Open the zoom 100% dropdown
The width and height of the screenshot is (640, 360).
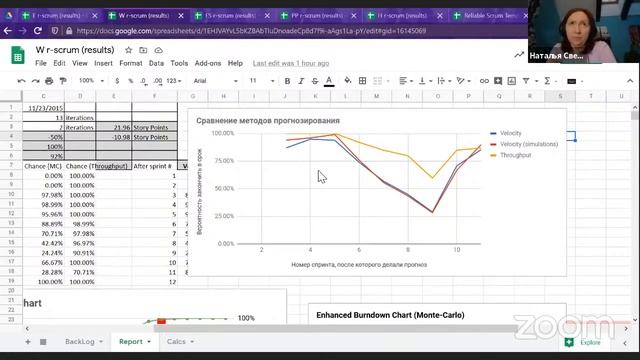pyautogui.click(x=91, y=81)
